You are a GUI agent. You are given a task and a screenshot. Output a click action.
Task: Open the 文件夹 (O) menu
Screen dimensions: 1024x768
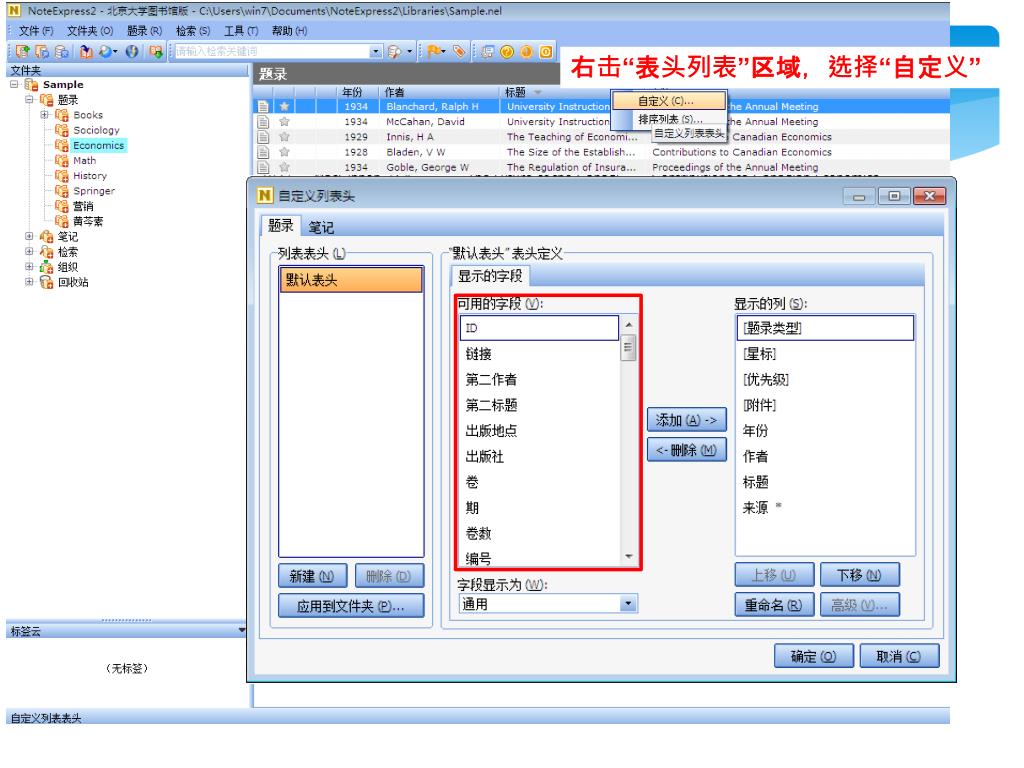click(x=90, y=31)
